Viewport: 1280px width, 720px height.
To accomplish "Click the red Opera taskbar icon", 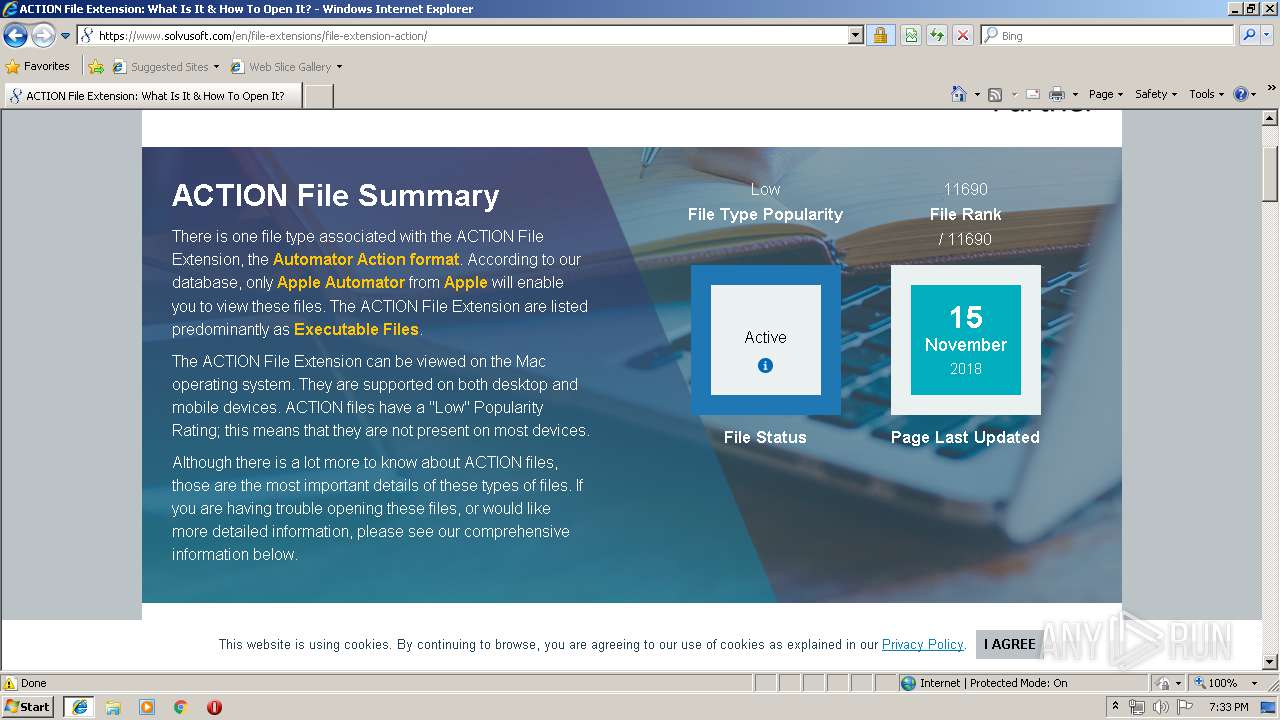I will pyautogui.click(x=214, y=707).
